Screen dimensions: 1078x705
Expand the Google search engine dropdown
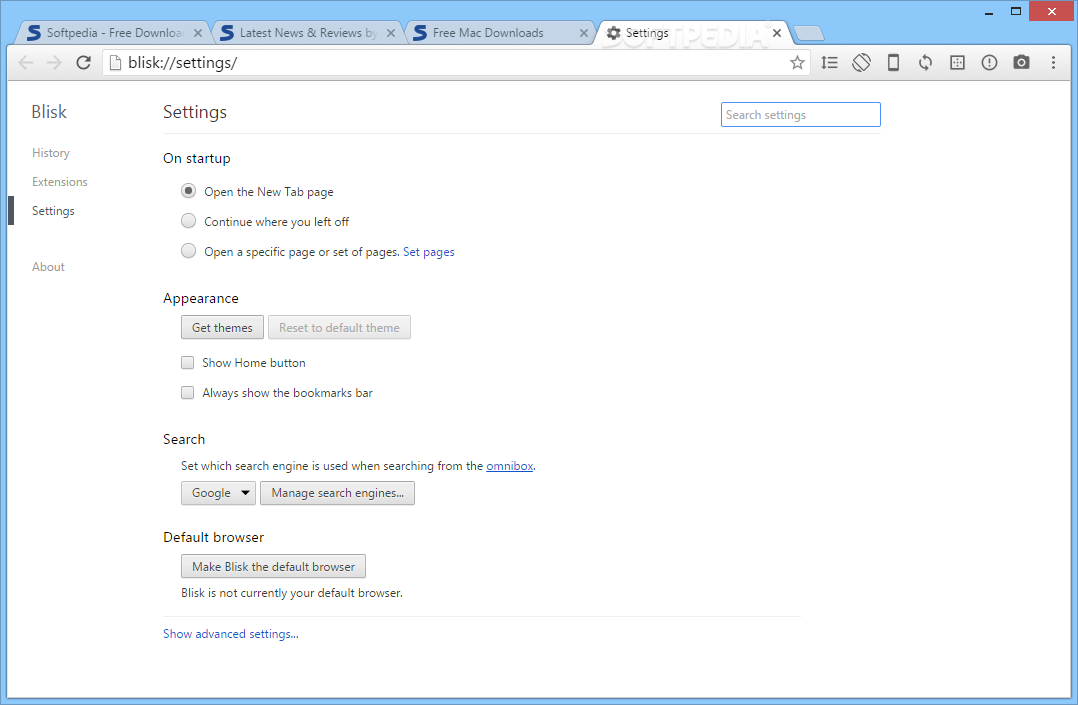click(x=219, y=493)
